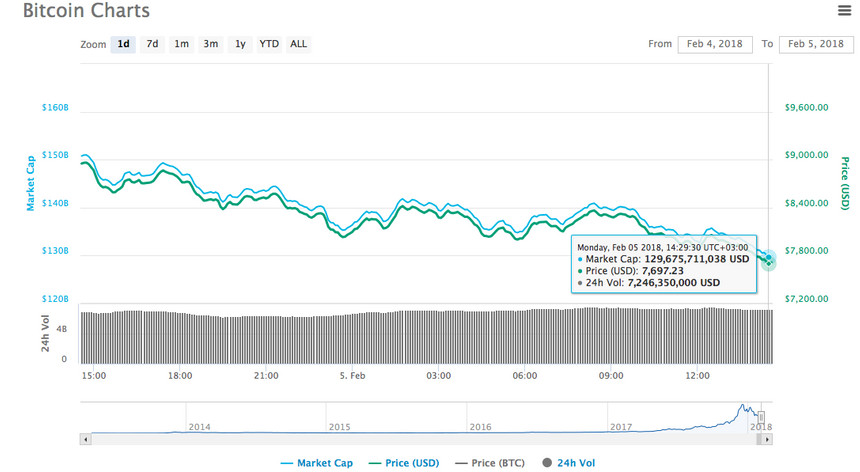Select the 7d zoom range
This screenshot has height=472, width=860.
[x=152, y=44]
